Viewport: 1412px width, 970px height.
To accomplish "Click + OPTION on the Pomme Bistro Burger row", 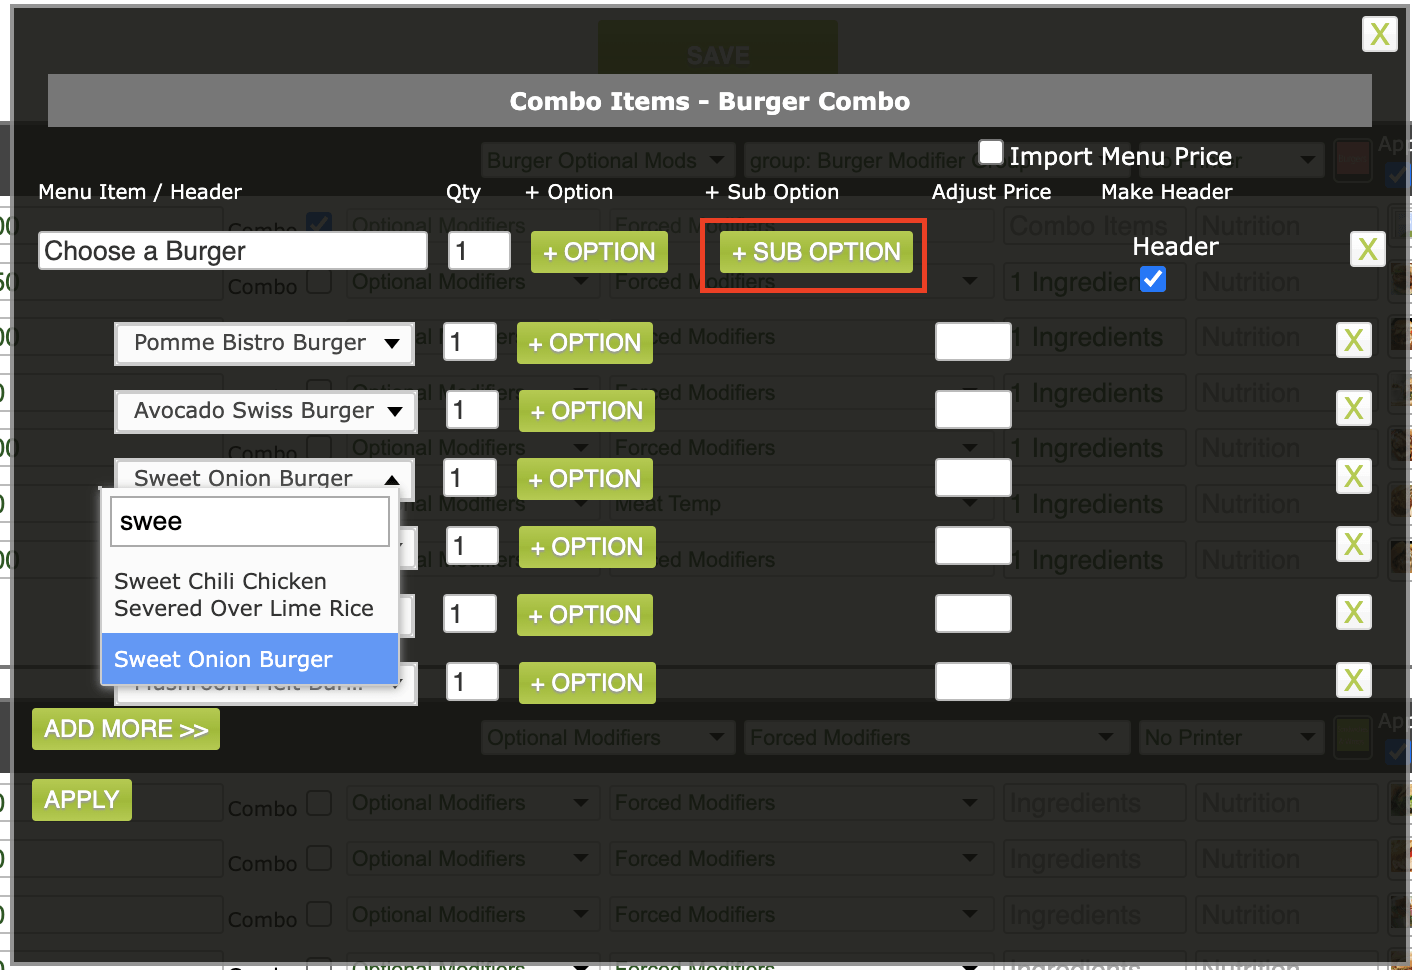I will [584, 343].
